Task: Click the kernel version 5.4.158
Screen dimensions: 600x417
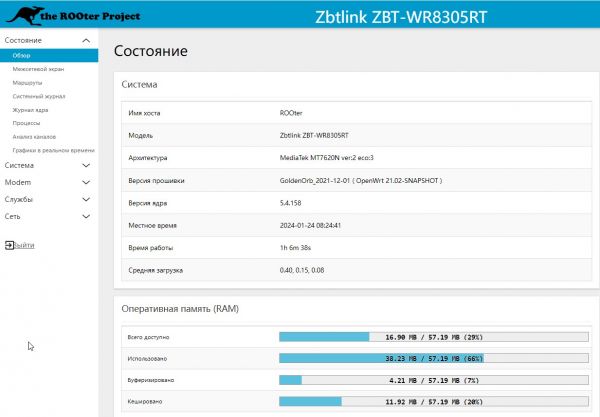Action: click(290, 203)
